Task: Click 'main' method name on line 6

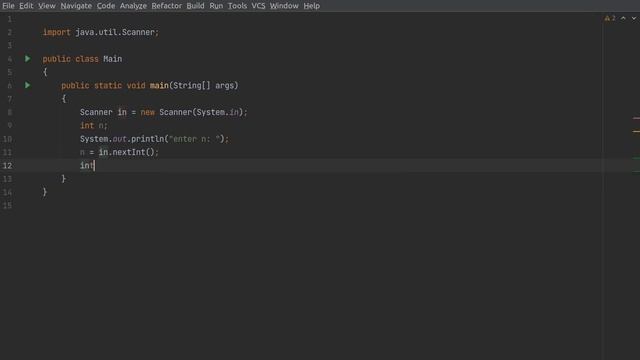Action: (159, 85)
